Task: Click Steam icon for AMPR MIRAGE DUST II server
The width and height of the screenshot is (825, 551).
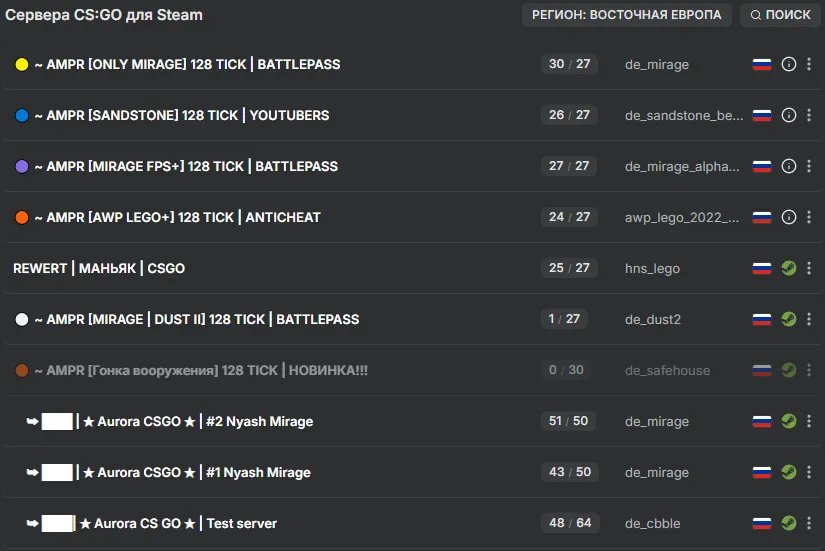Action: pyautogui.click(x=788, y=319)
